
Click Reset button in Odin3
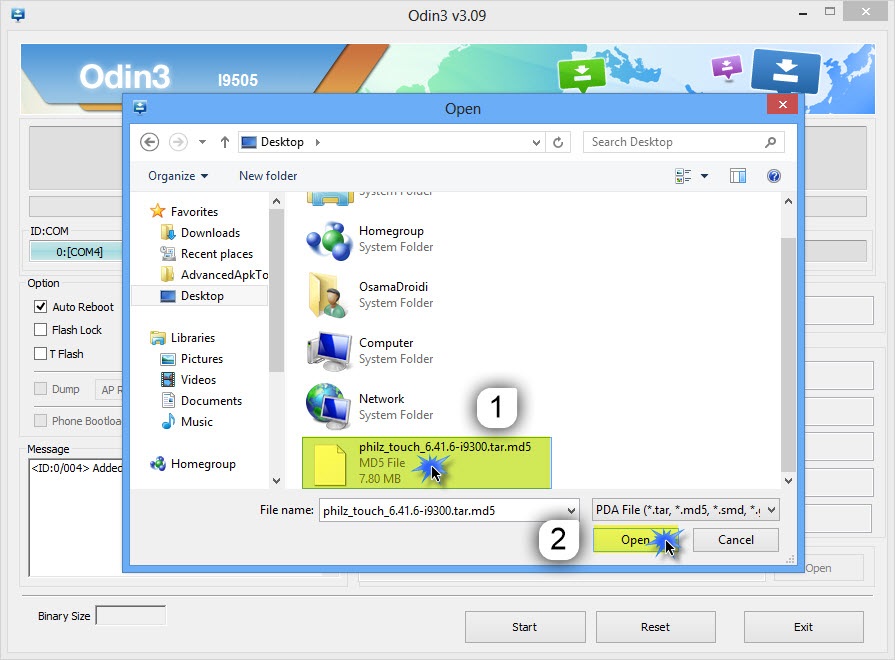[656, 627]
